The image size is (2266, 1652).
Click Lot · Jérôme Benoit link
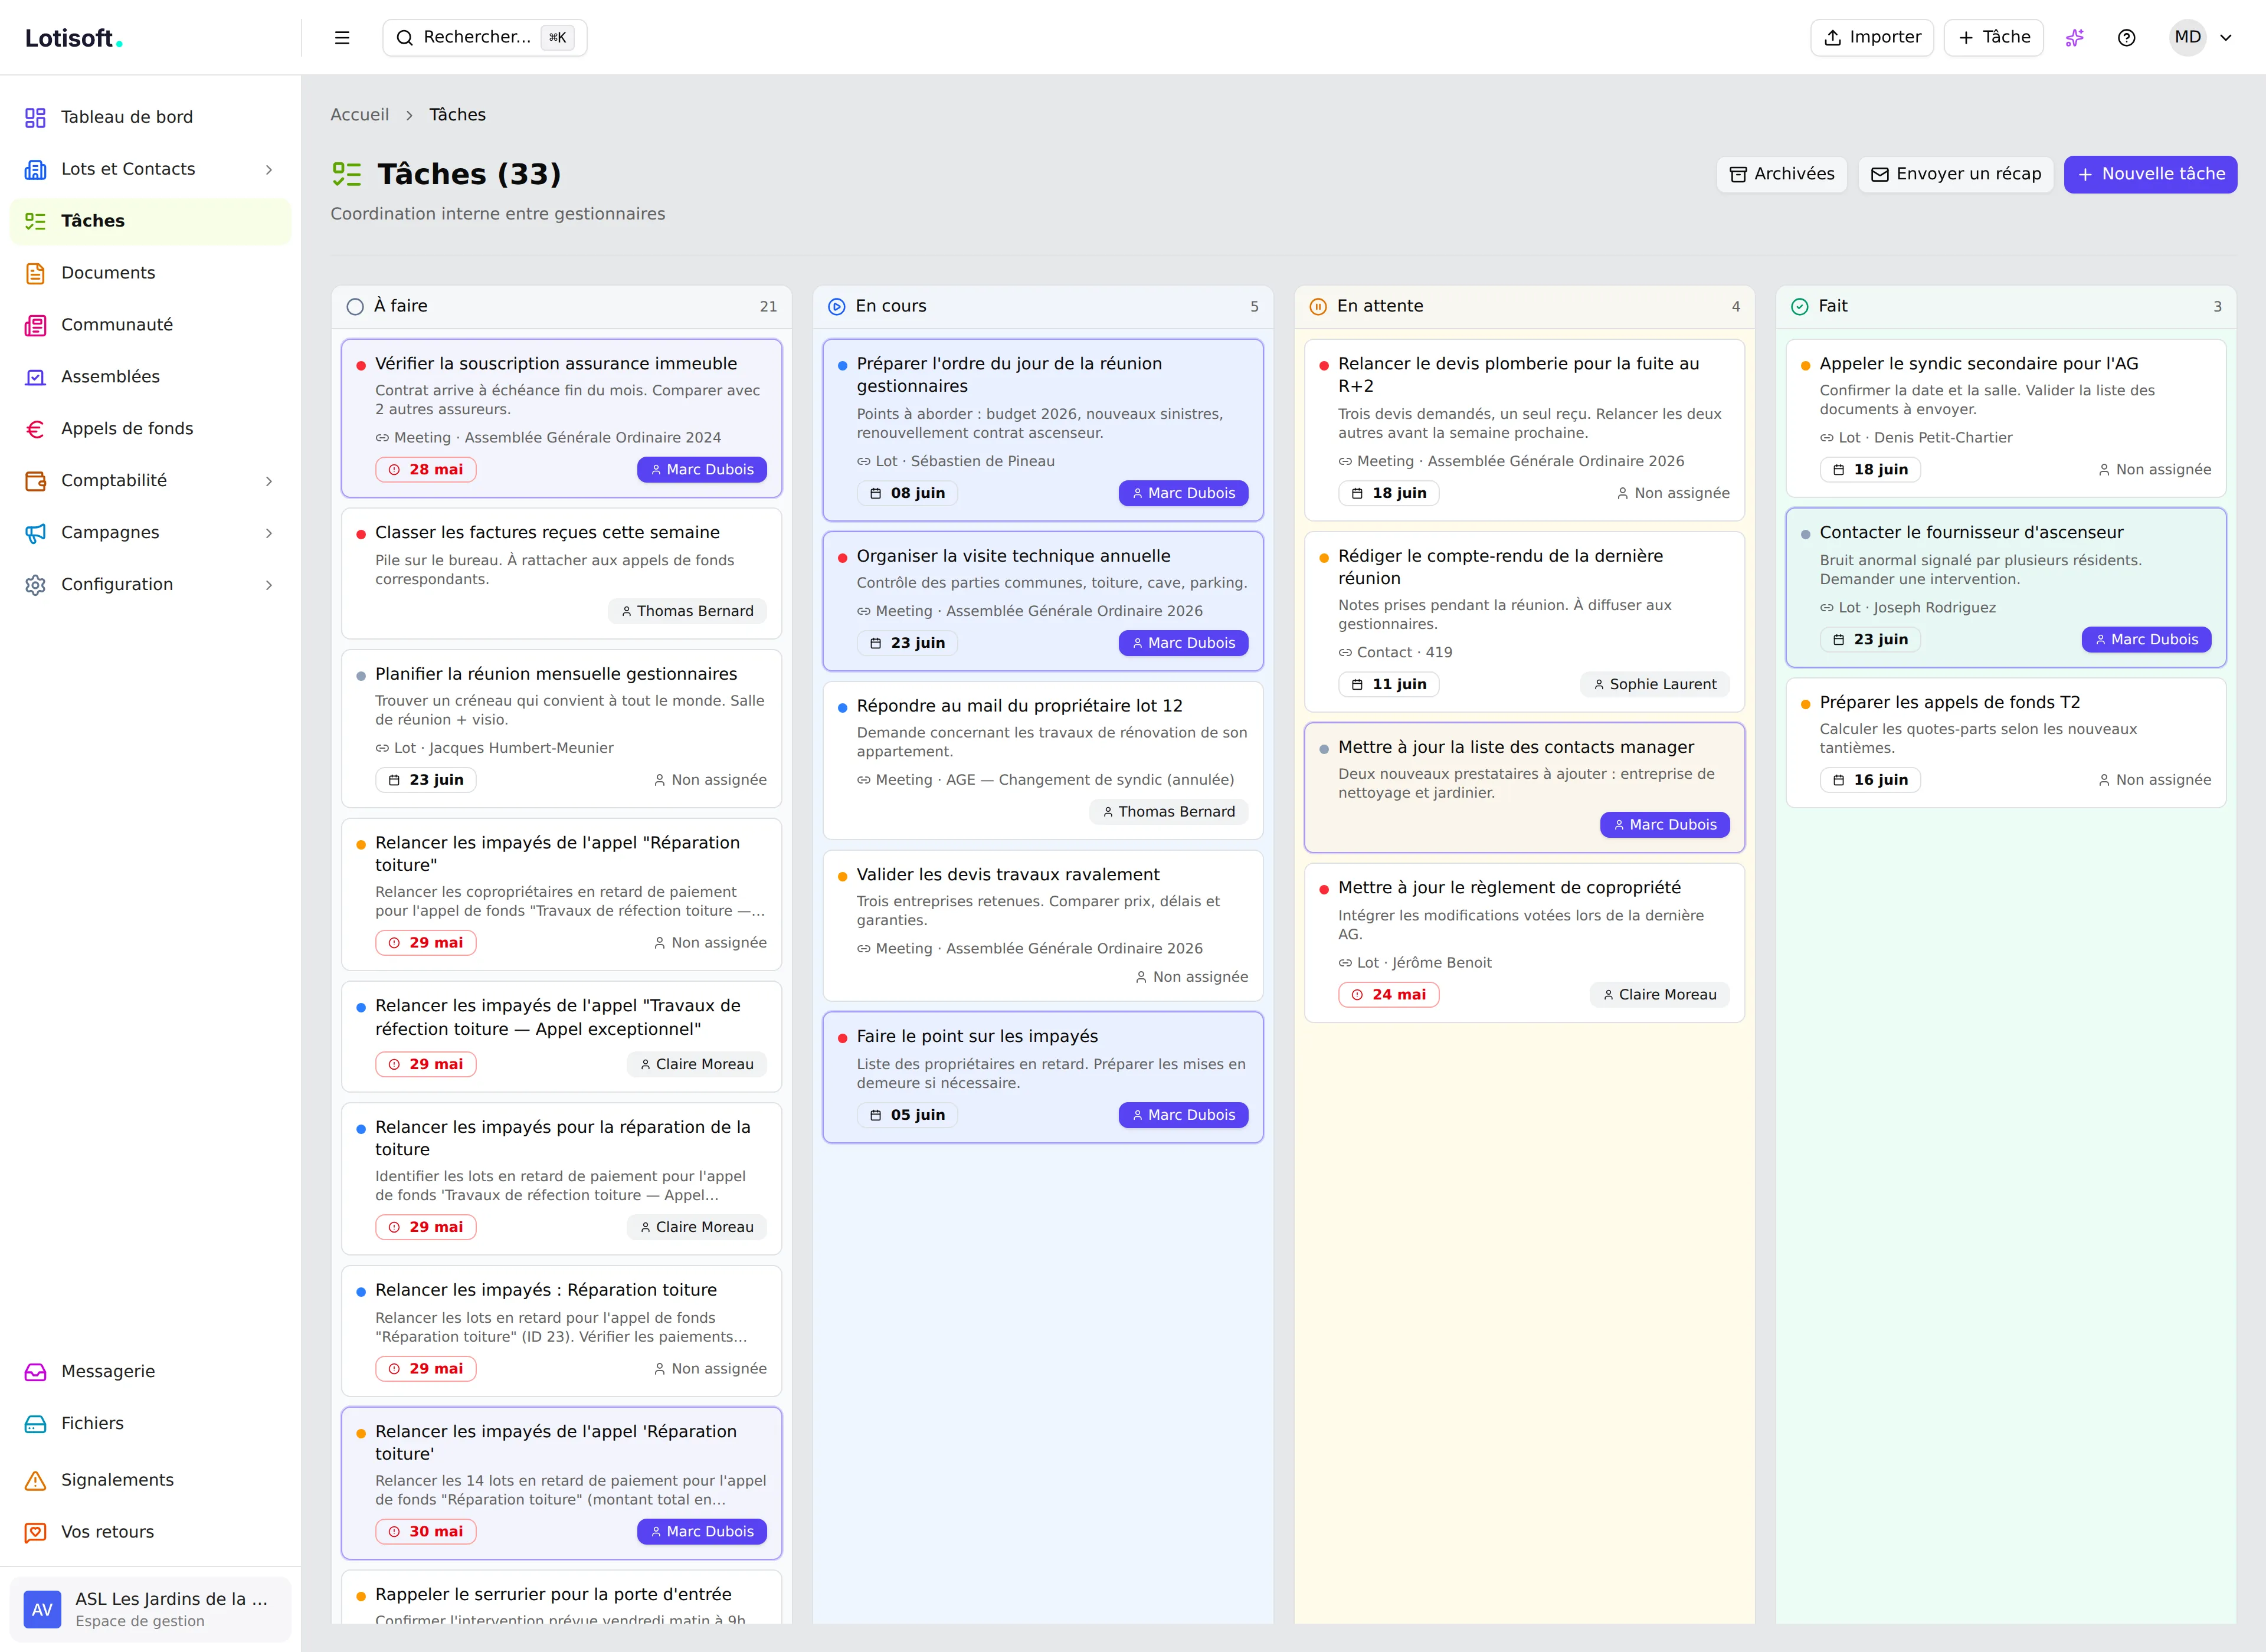coord(1415,963)
